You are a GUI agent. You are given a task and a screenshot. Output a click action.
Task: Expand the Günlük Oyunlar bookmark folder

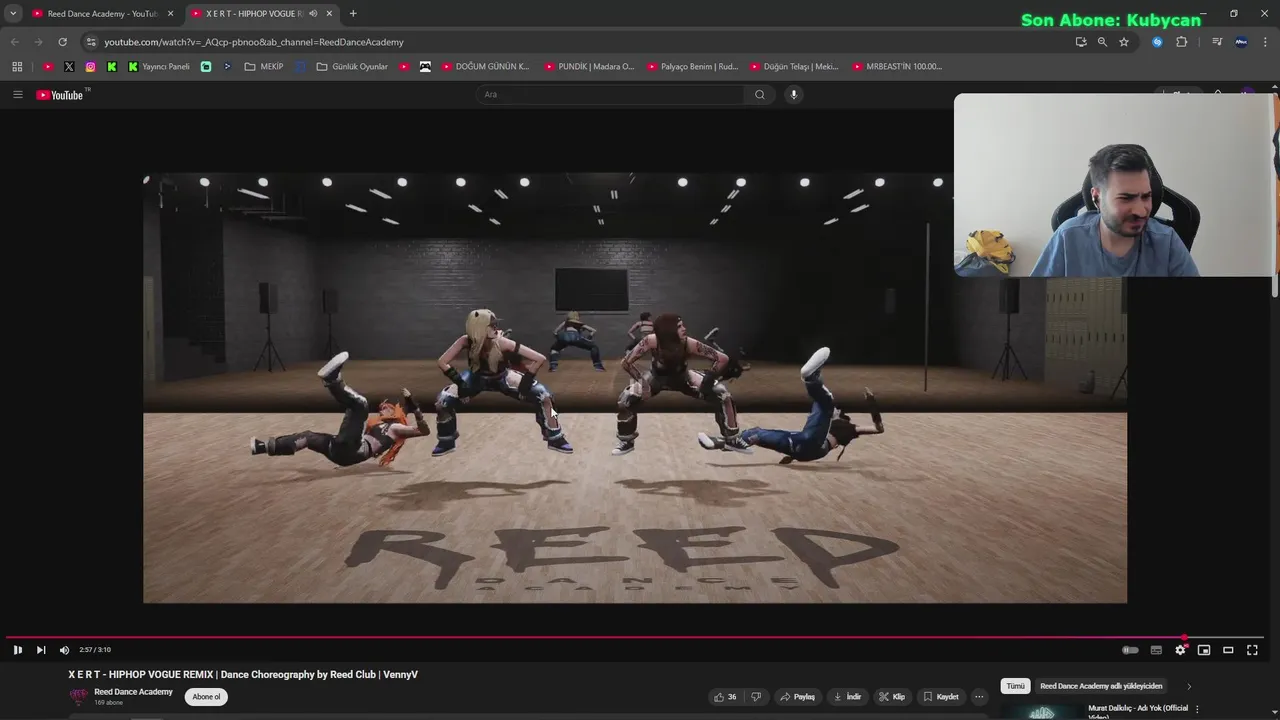tap(352, 67)
